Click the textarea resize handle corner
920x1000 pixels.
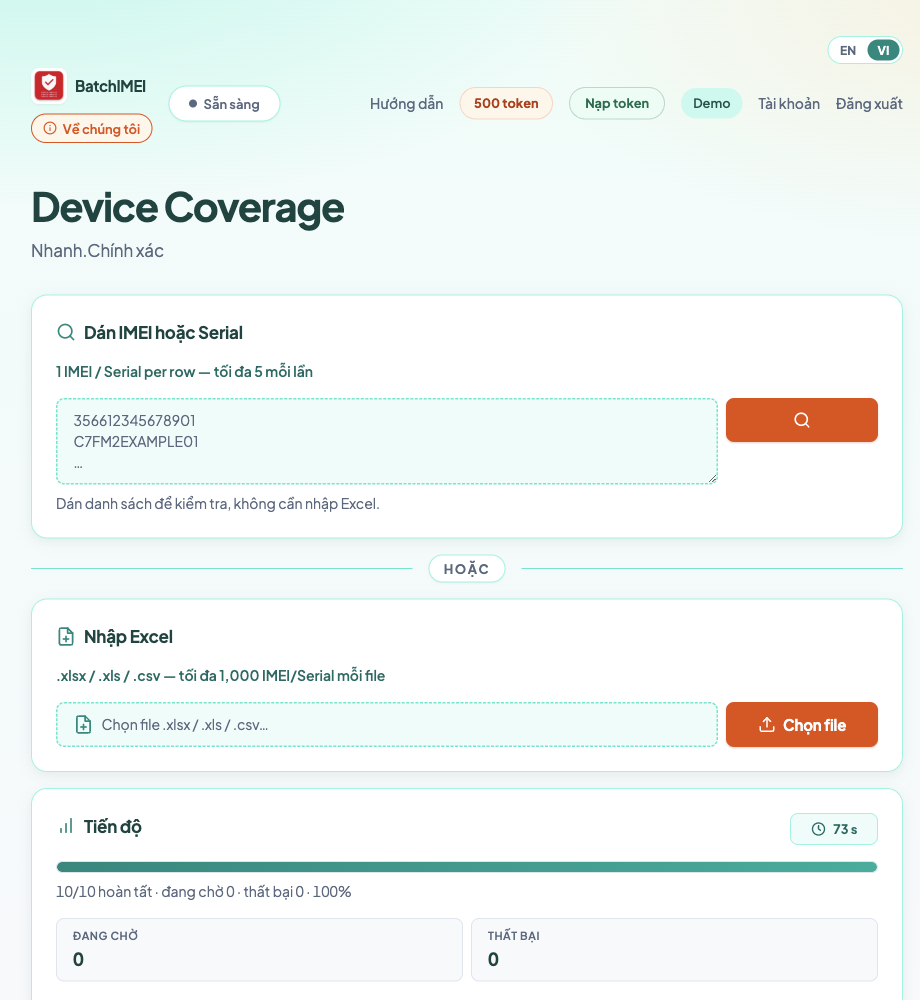pos(712,478)
